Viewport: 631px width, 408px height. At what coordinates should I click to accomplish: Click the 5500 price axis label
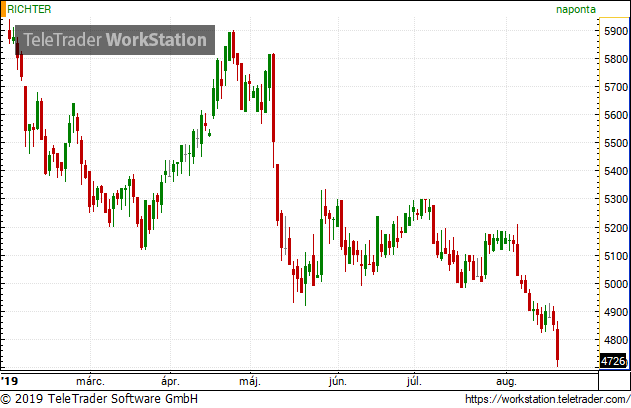[x=616, y=143]
